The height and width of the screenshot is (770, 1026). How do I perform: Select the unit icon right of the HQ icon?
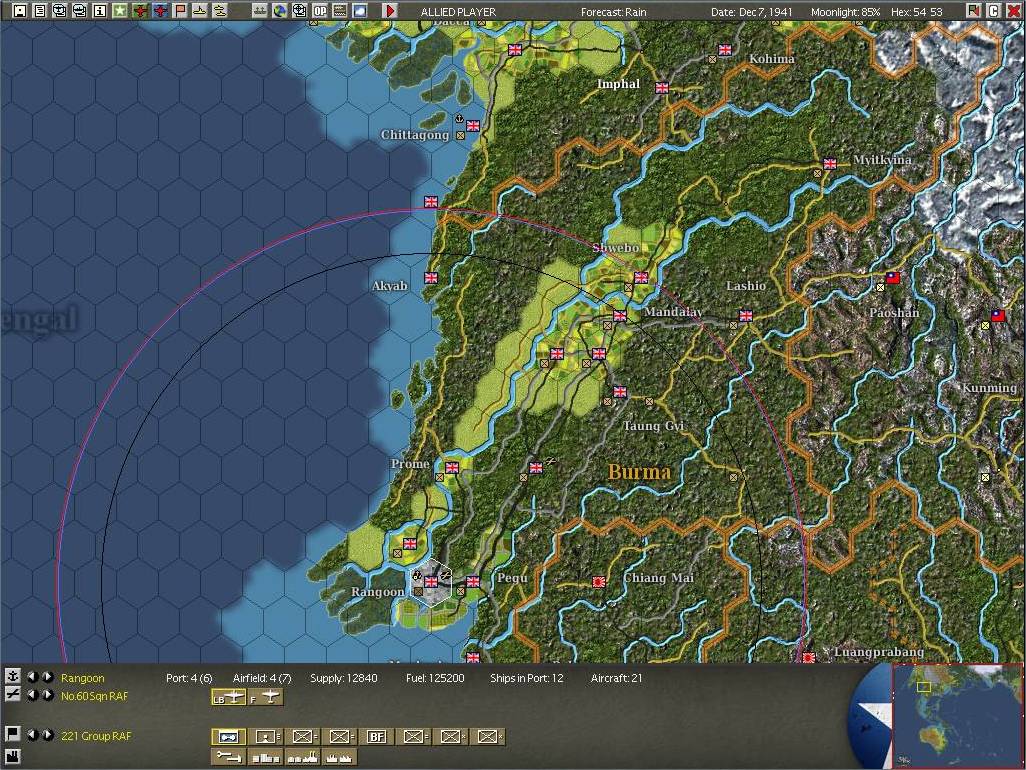coord(266,737)
